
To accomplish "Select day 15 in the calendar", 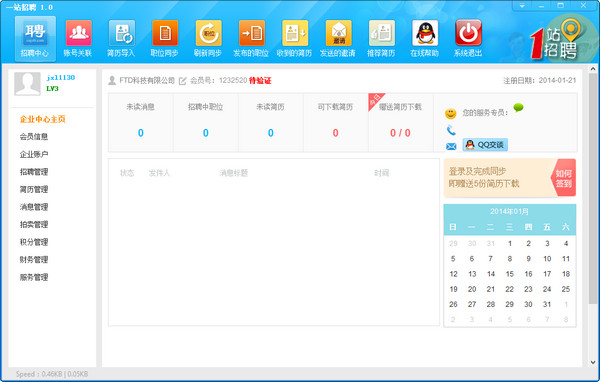I will (x=509, y=274).
